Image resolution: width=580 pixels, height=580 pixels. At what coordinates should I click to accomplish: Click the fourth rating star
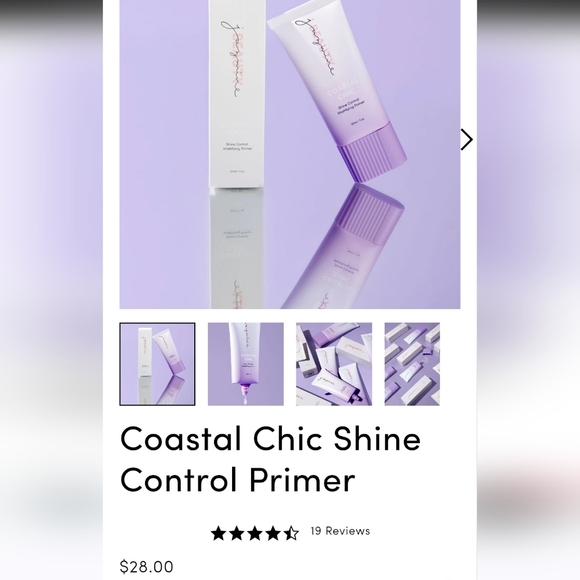tap(273, 533)
